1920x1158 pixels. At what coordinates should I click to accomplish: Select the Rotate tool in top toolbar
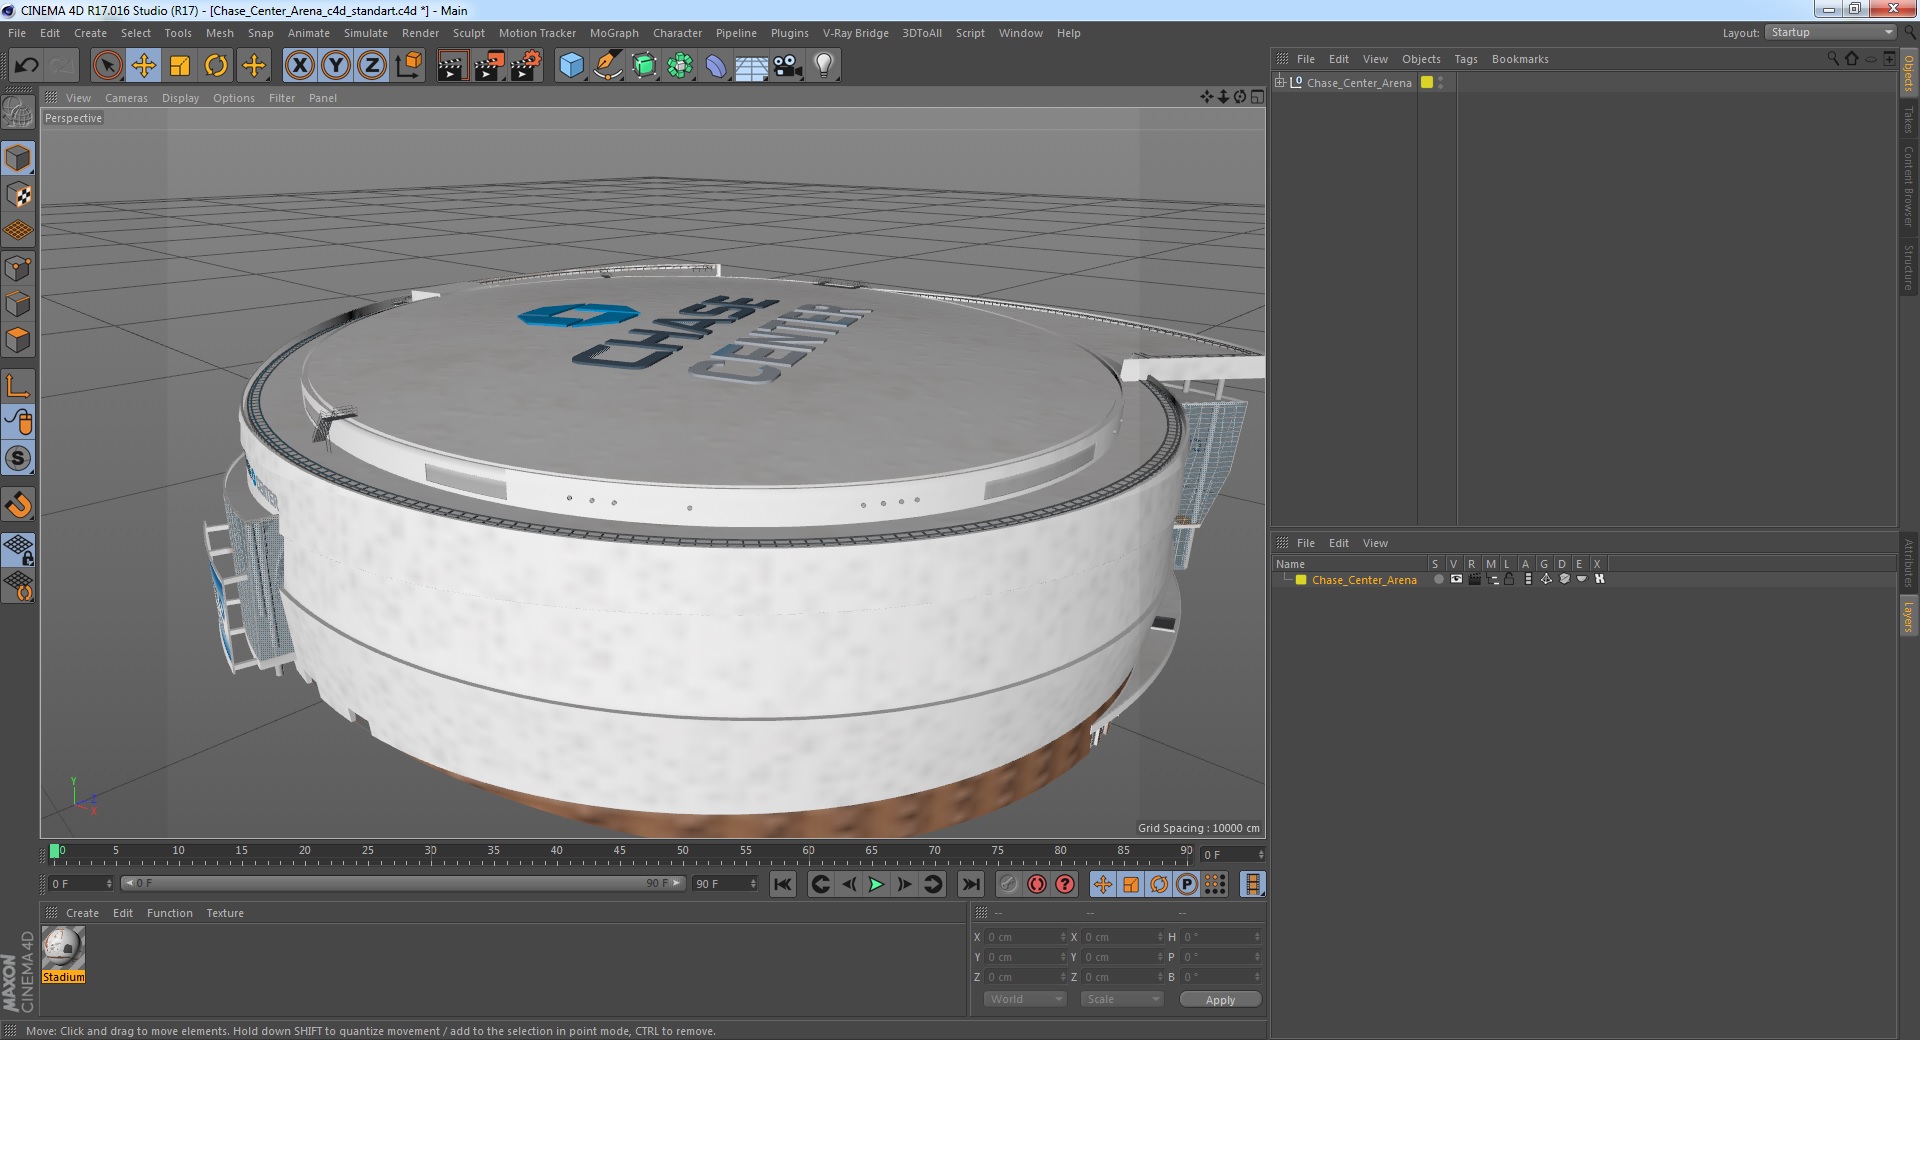coord(216,66)
